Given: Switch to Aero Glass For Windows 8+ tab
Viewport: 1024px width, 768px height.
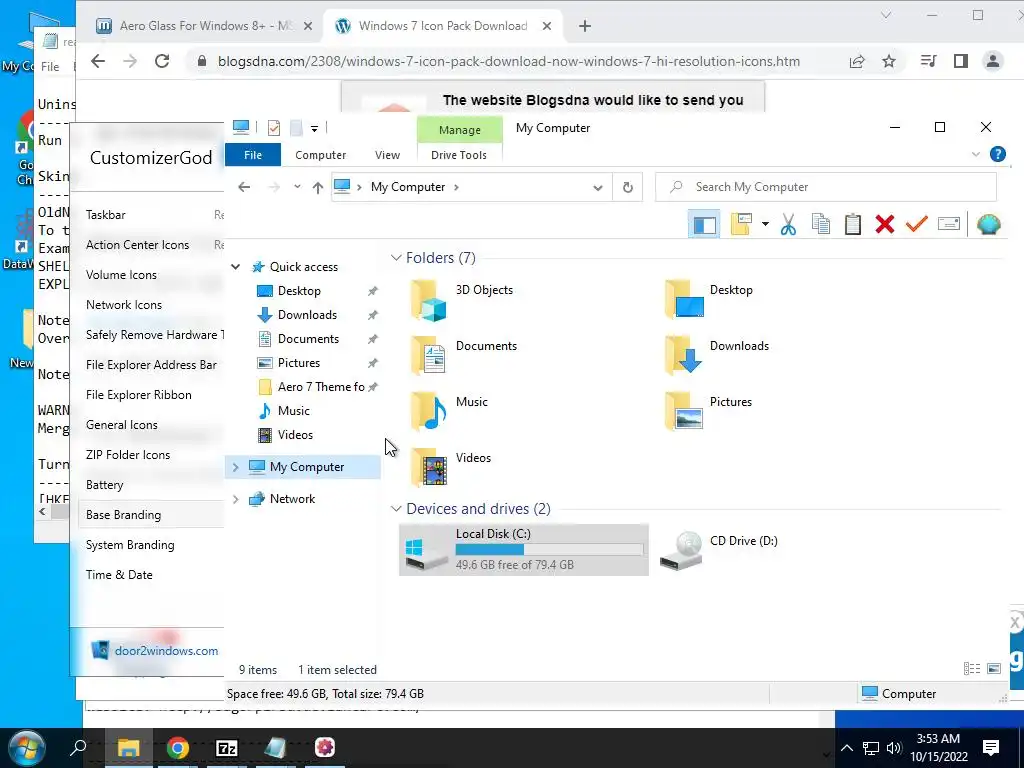Looking at the screenshot, I should pyautogui.click(x=204, y=26).
